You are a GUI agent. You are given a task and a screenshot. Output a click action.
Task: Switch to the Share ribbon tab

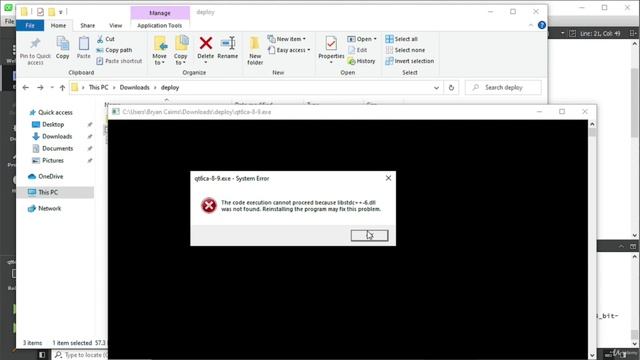tap(87, 25)
